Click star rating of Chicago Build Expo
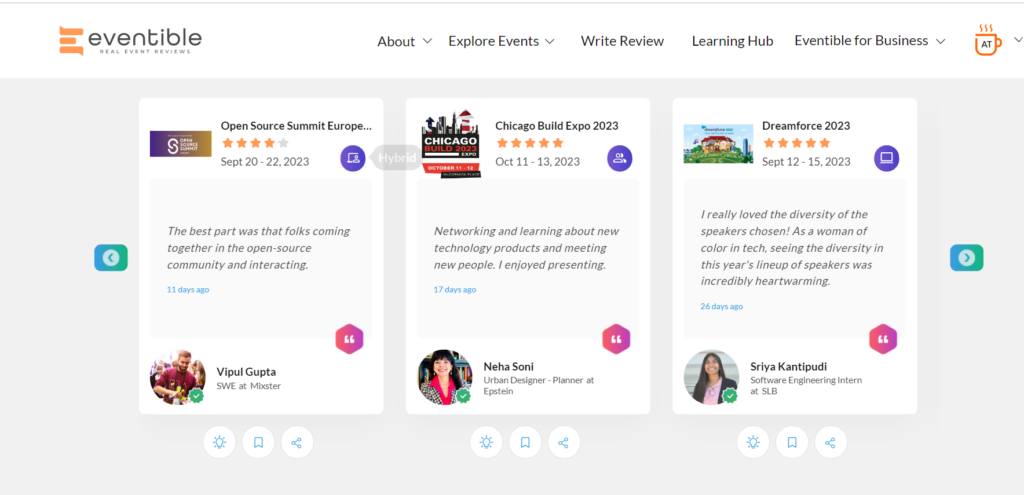 [530, 143]
